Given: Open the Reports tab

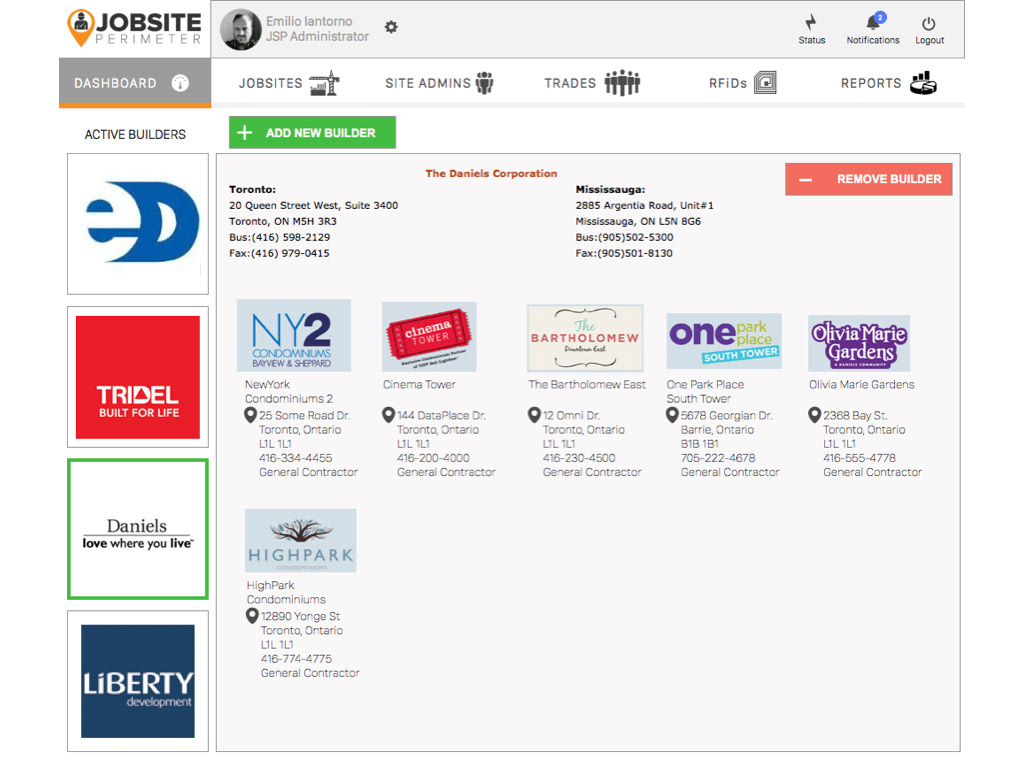Looking at the screenshot, I should coord(888,83).
